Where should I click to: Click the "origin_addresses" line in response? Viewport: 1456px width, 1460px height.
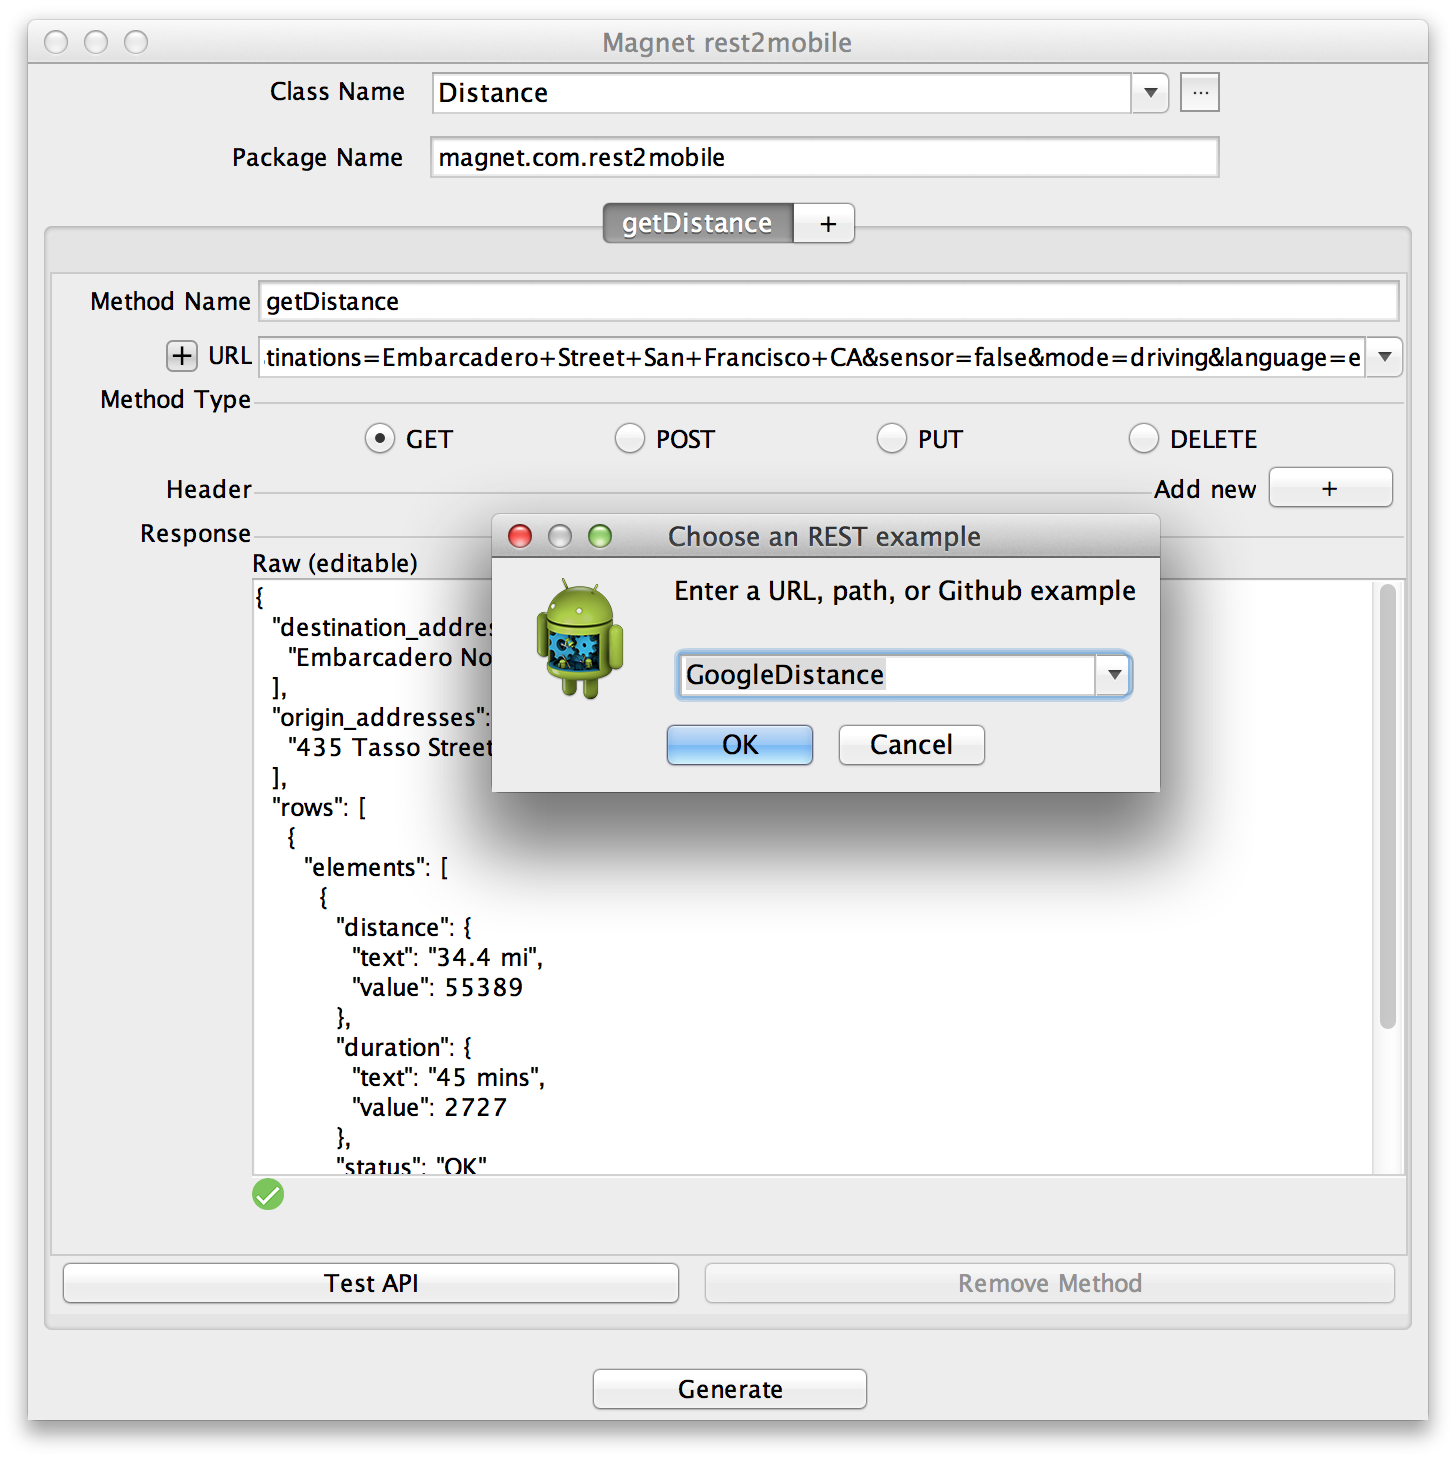[381, 717]
